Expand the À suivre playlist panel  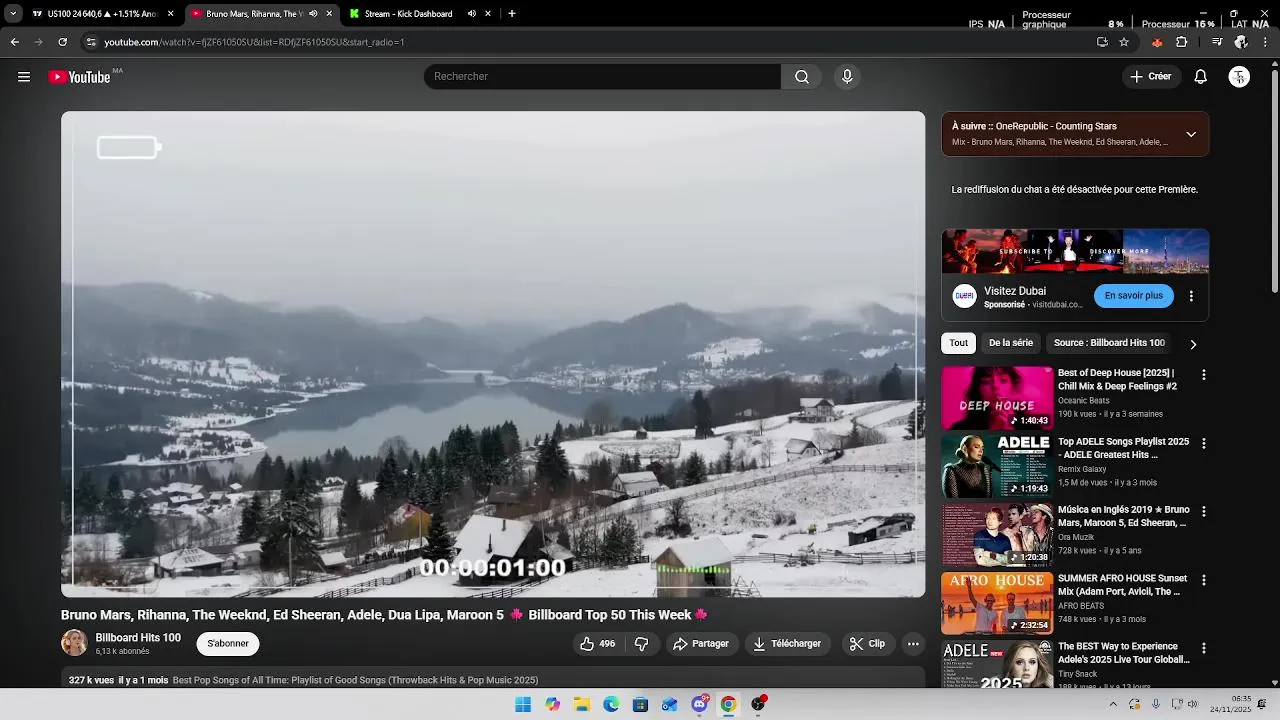[1191, 134]
